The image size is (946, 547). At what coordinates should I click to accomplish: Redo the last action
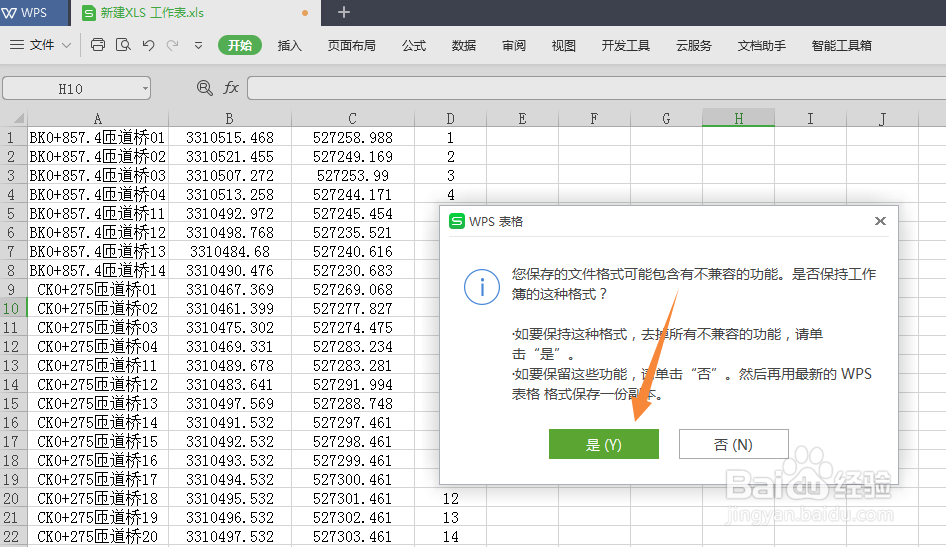[173, 45]
